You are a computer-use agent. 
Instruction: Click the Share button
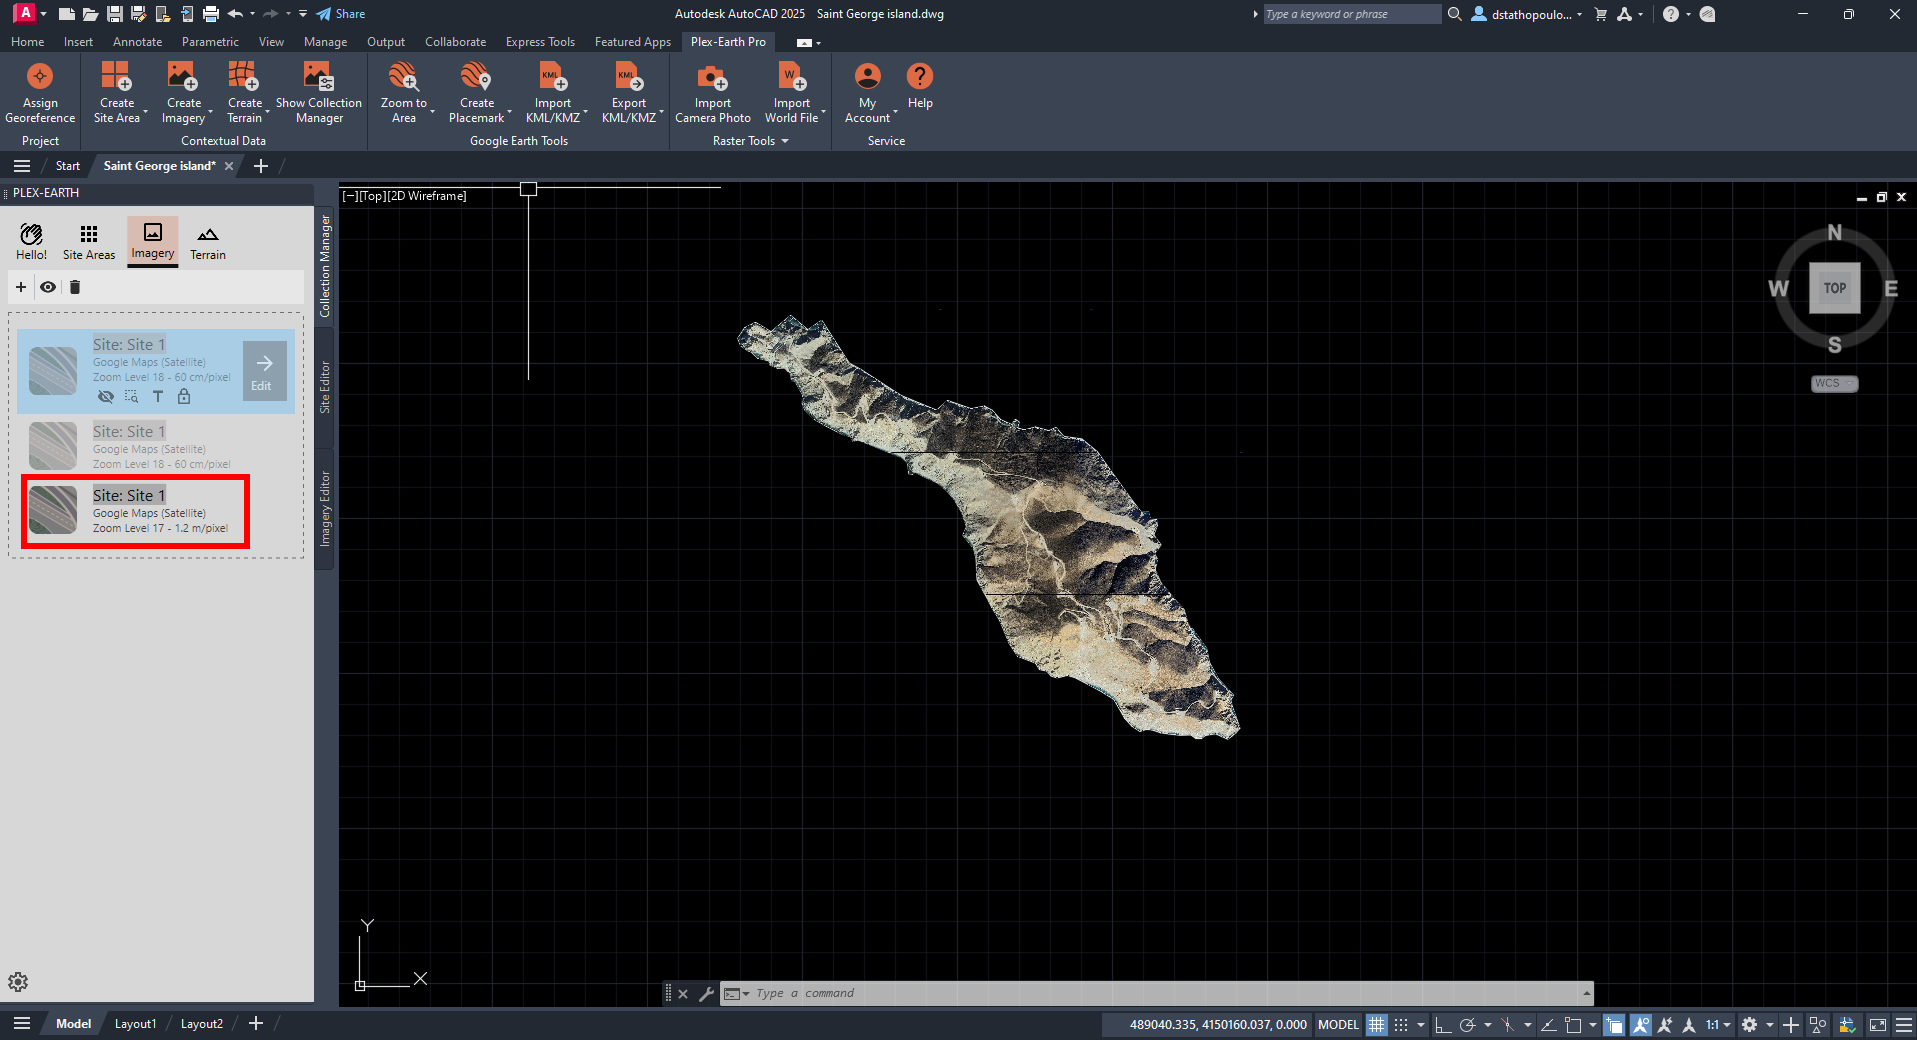[341, 14]
